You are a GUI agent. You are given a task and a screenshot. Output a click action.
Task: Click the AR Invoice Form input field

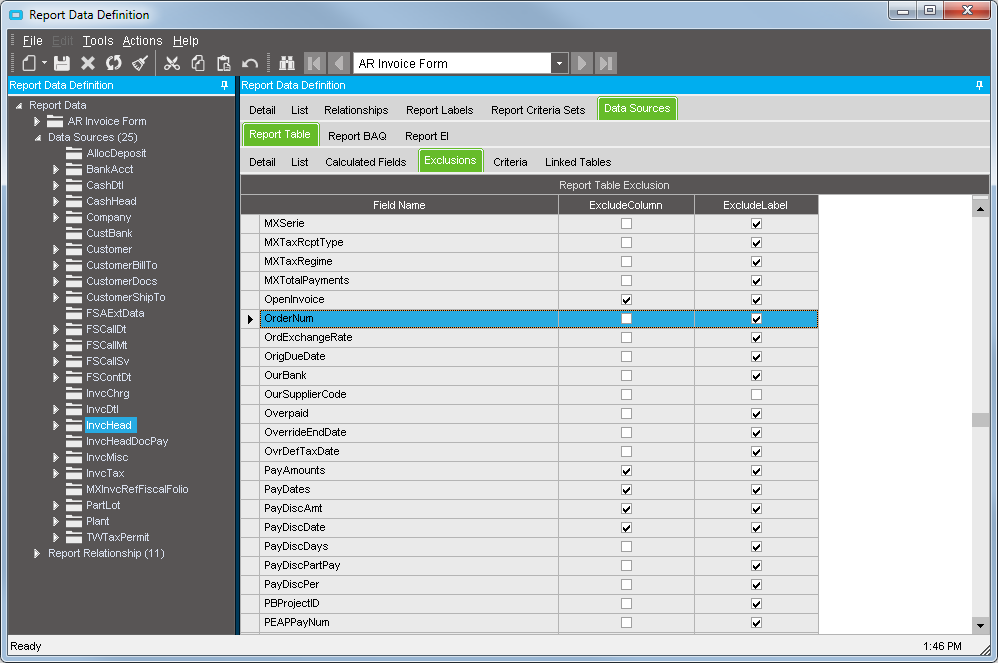[x=452, y=63]
